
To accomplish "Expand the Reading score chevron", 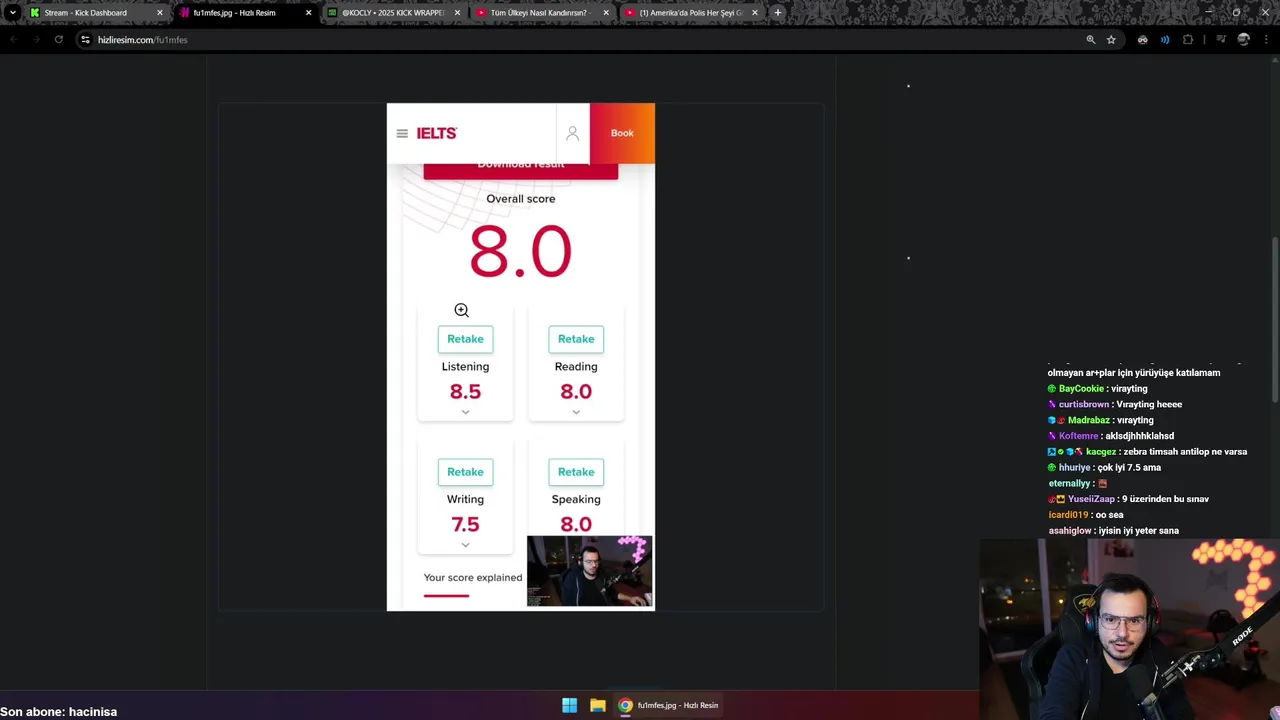I will (576, 412).
